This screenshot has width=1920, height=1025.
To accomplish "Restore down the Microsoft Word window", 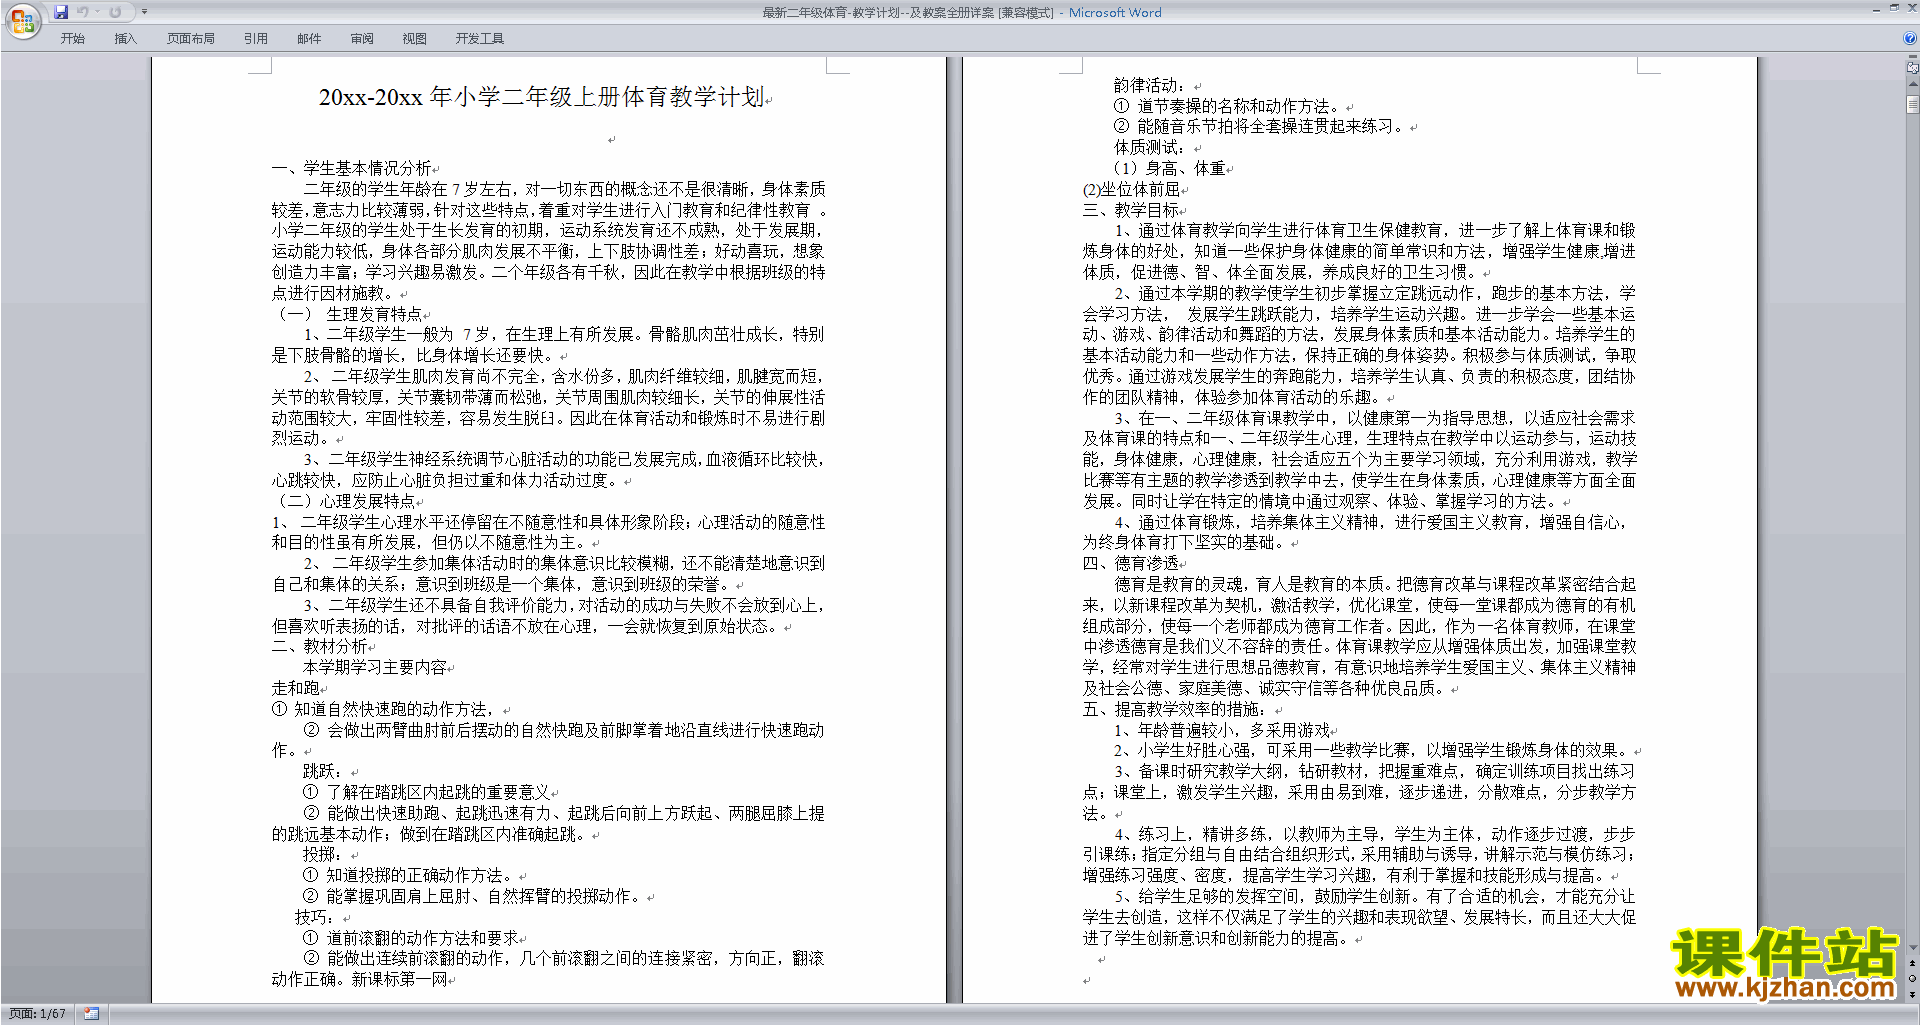I will (x=1894, y=8).
